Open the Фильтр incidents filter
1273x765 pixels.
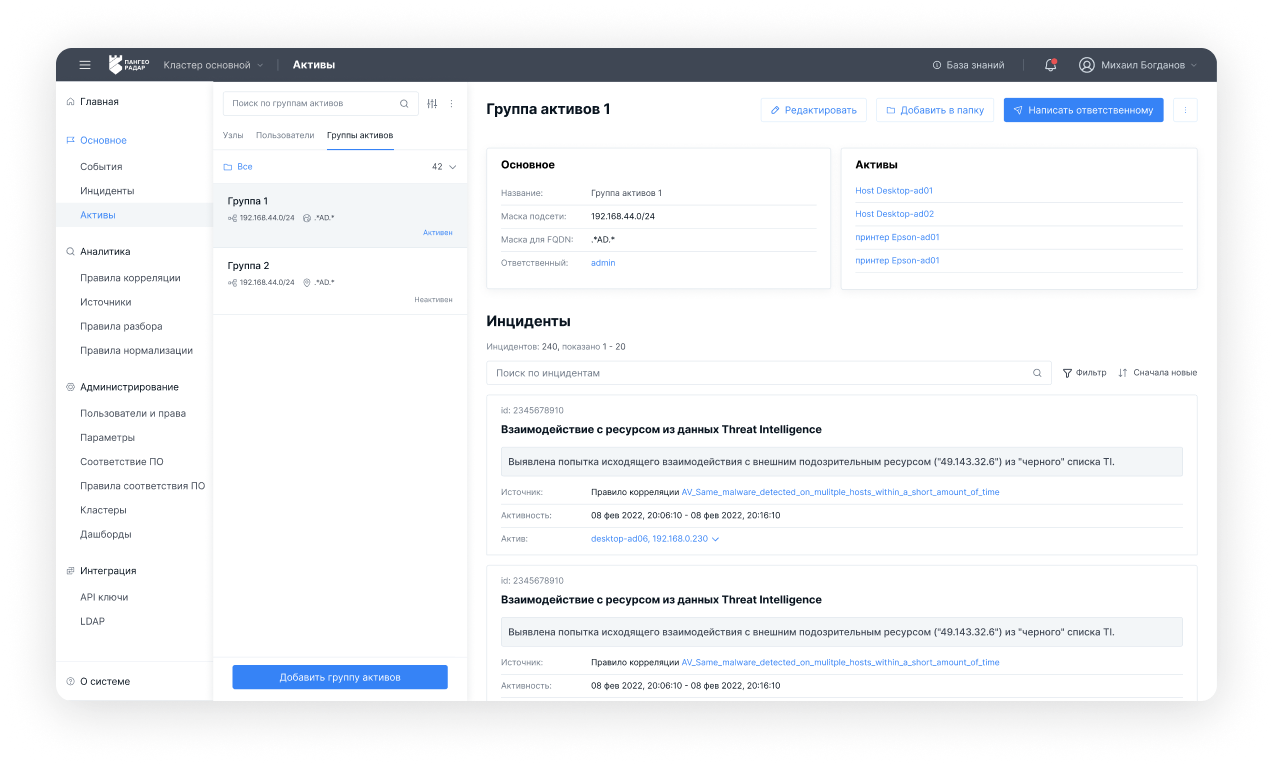(1084, 373)
